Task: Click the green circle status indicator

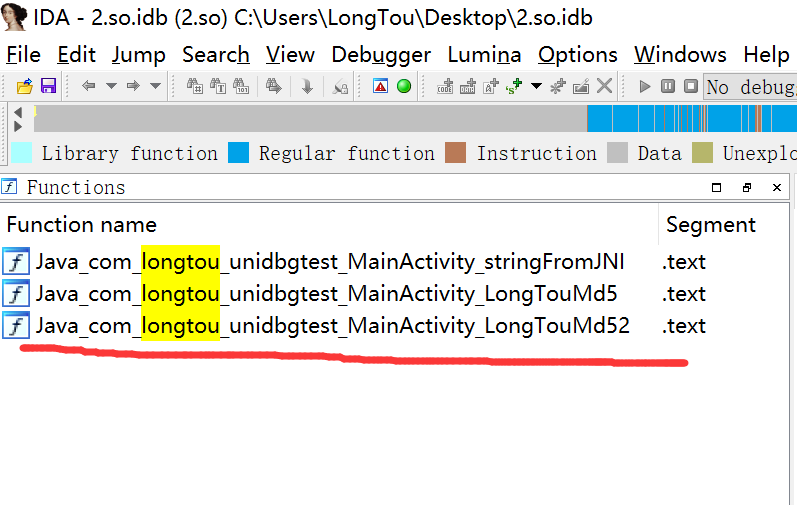Action: (x=404, y=86)
